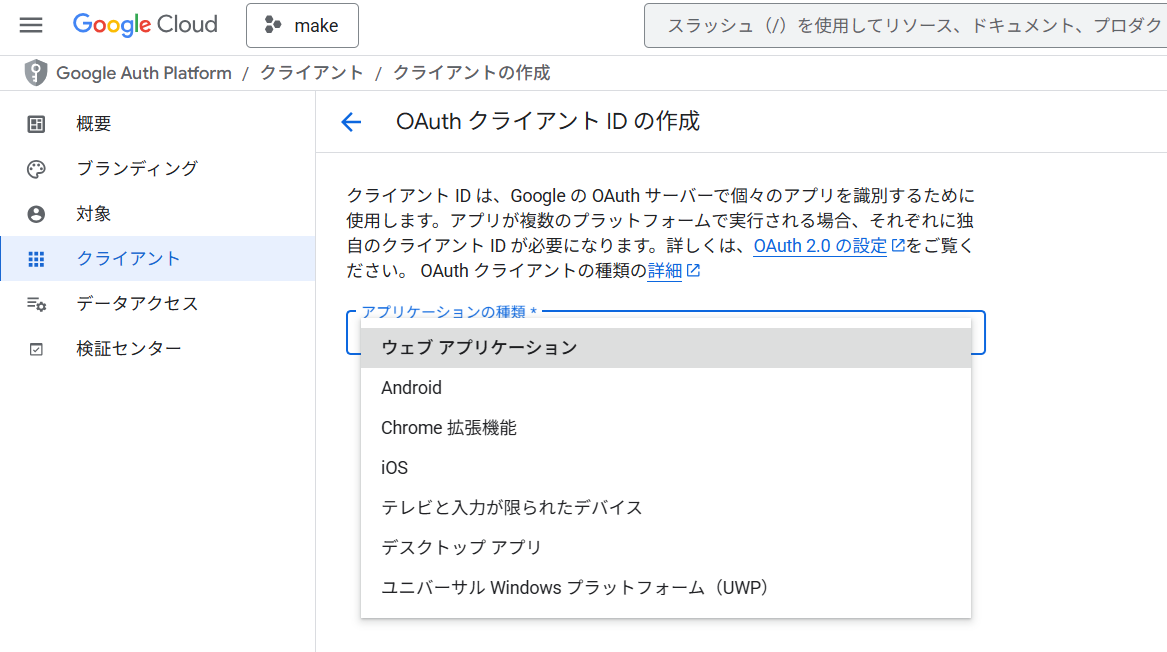Image resolution: width=1167 pixels, height=652 pixels.
Task: Click external link icon after OAuth 2.0 の設定
Action: pyautogui.click(x=898, y=245)
